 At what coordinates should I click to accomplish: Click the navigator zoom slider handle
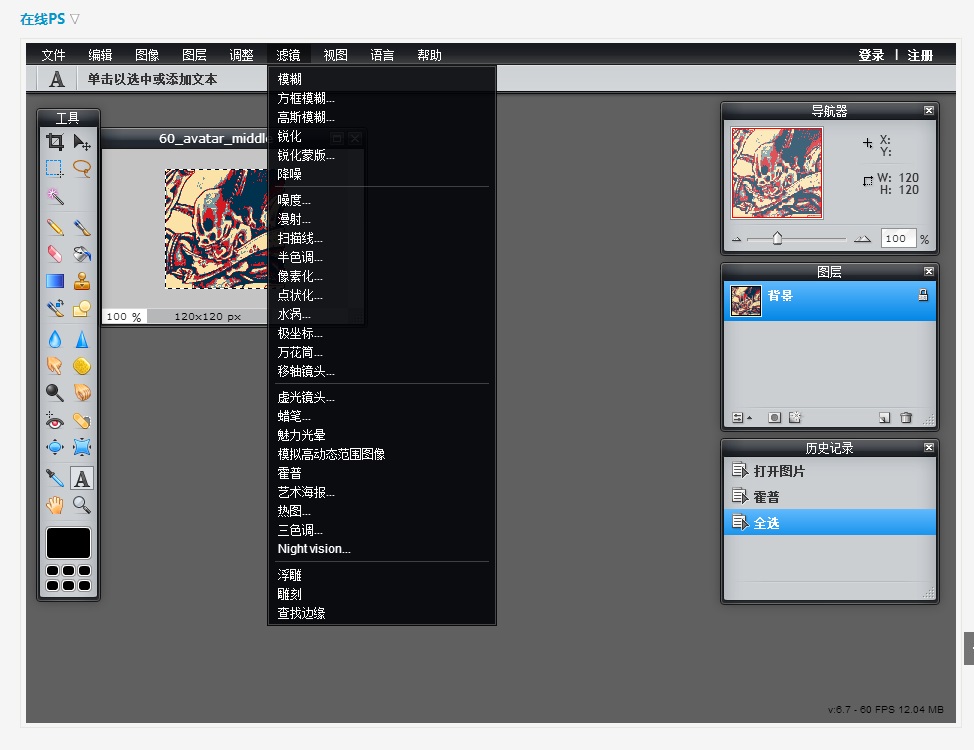click(777, 239)
